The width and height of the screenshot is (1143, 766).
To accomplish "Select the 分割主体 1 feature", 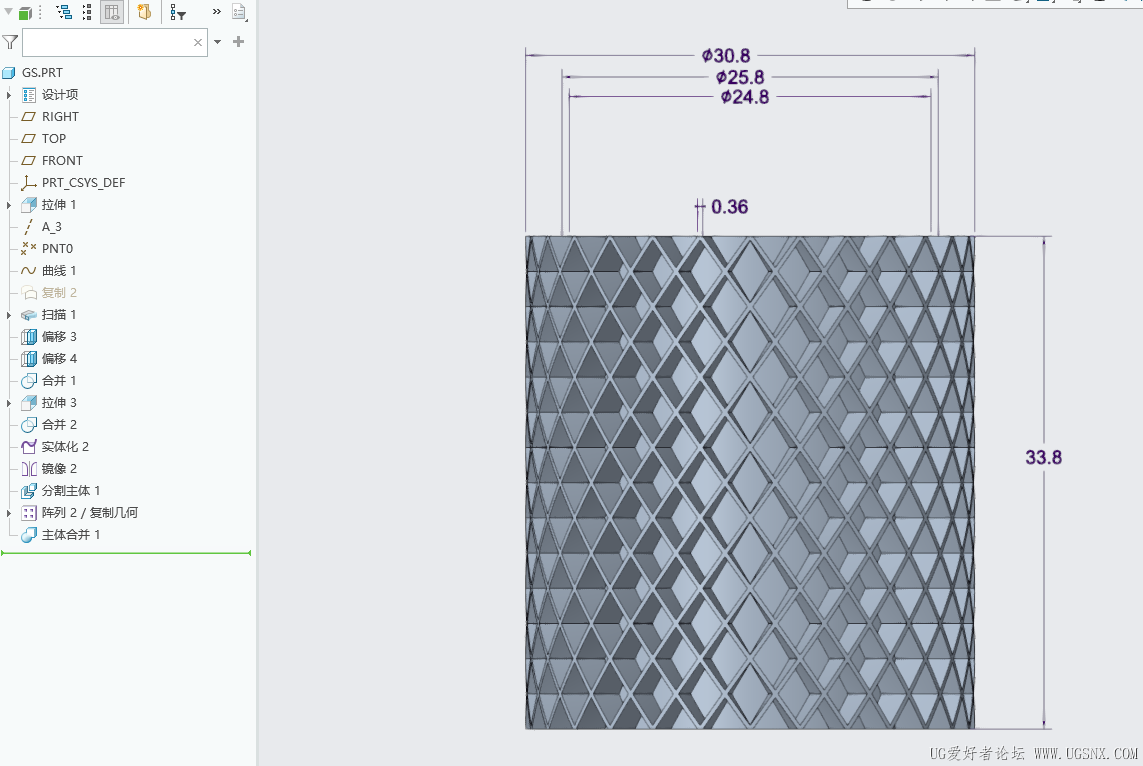I will point(61,491).
